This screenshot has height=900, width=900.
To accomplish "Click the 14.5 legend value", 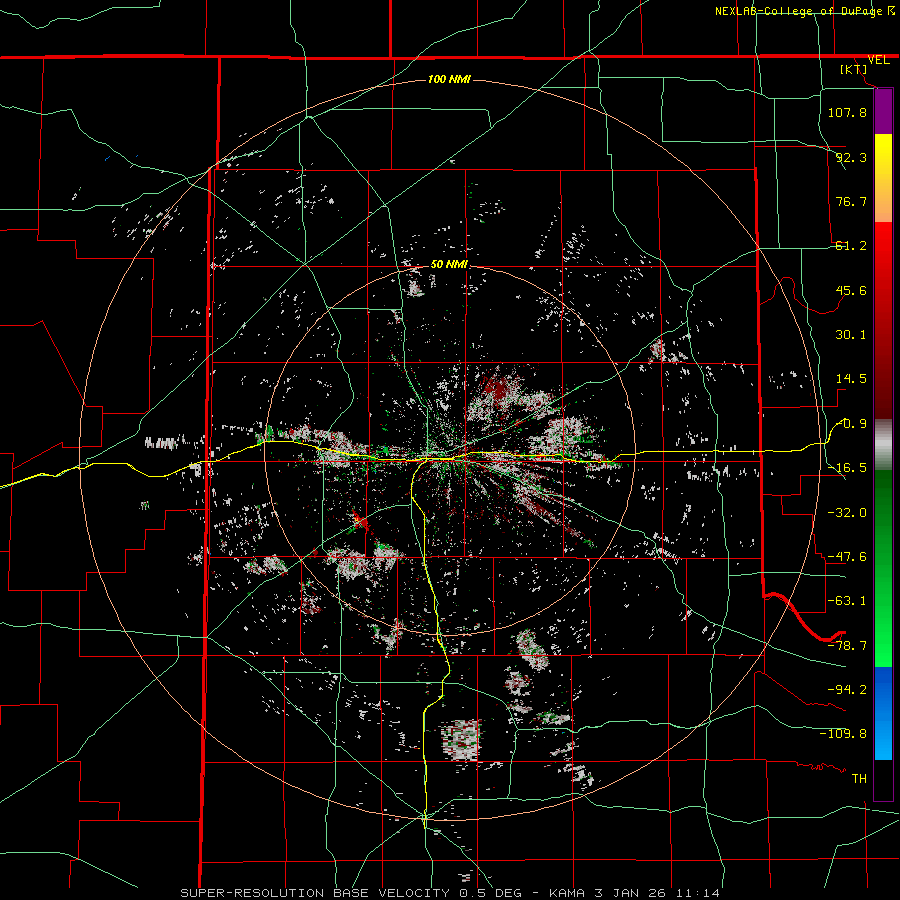I will click(851, 379).
